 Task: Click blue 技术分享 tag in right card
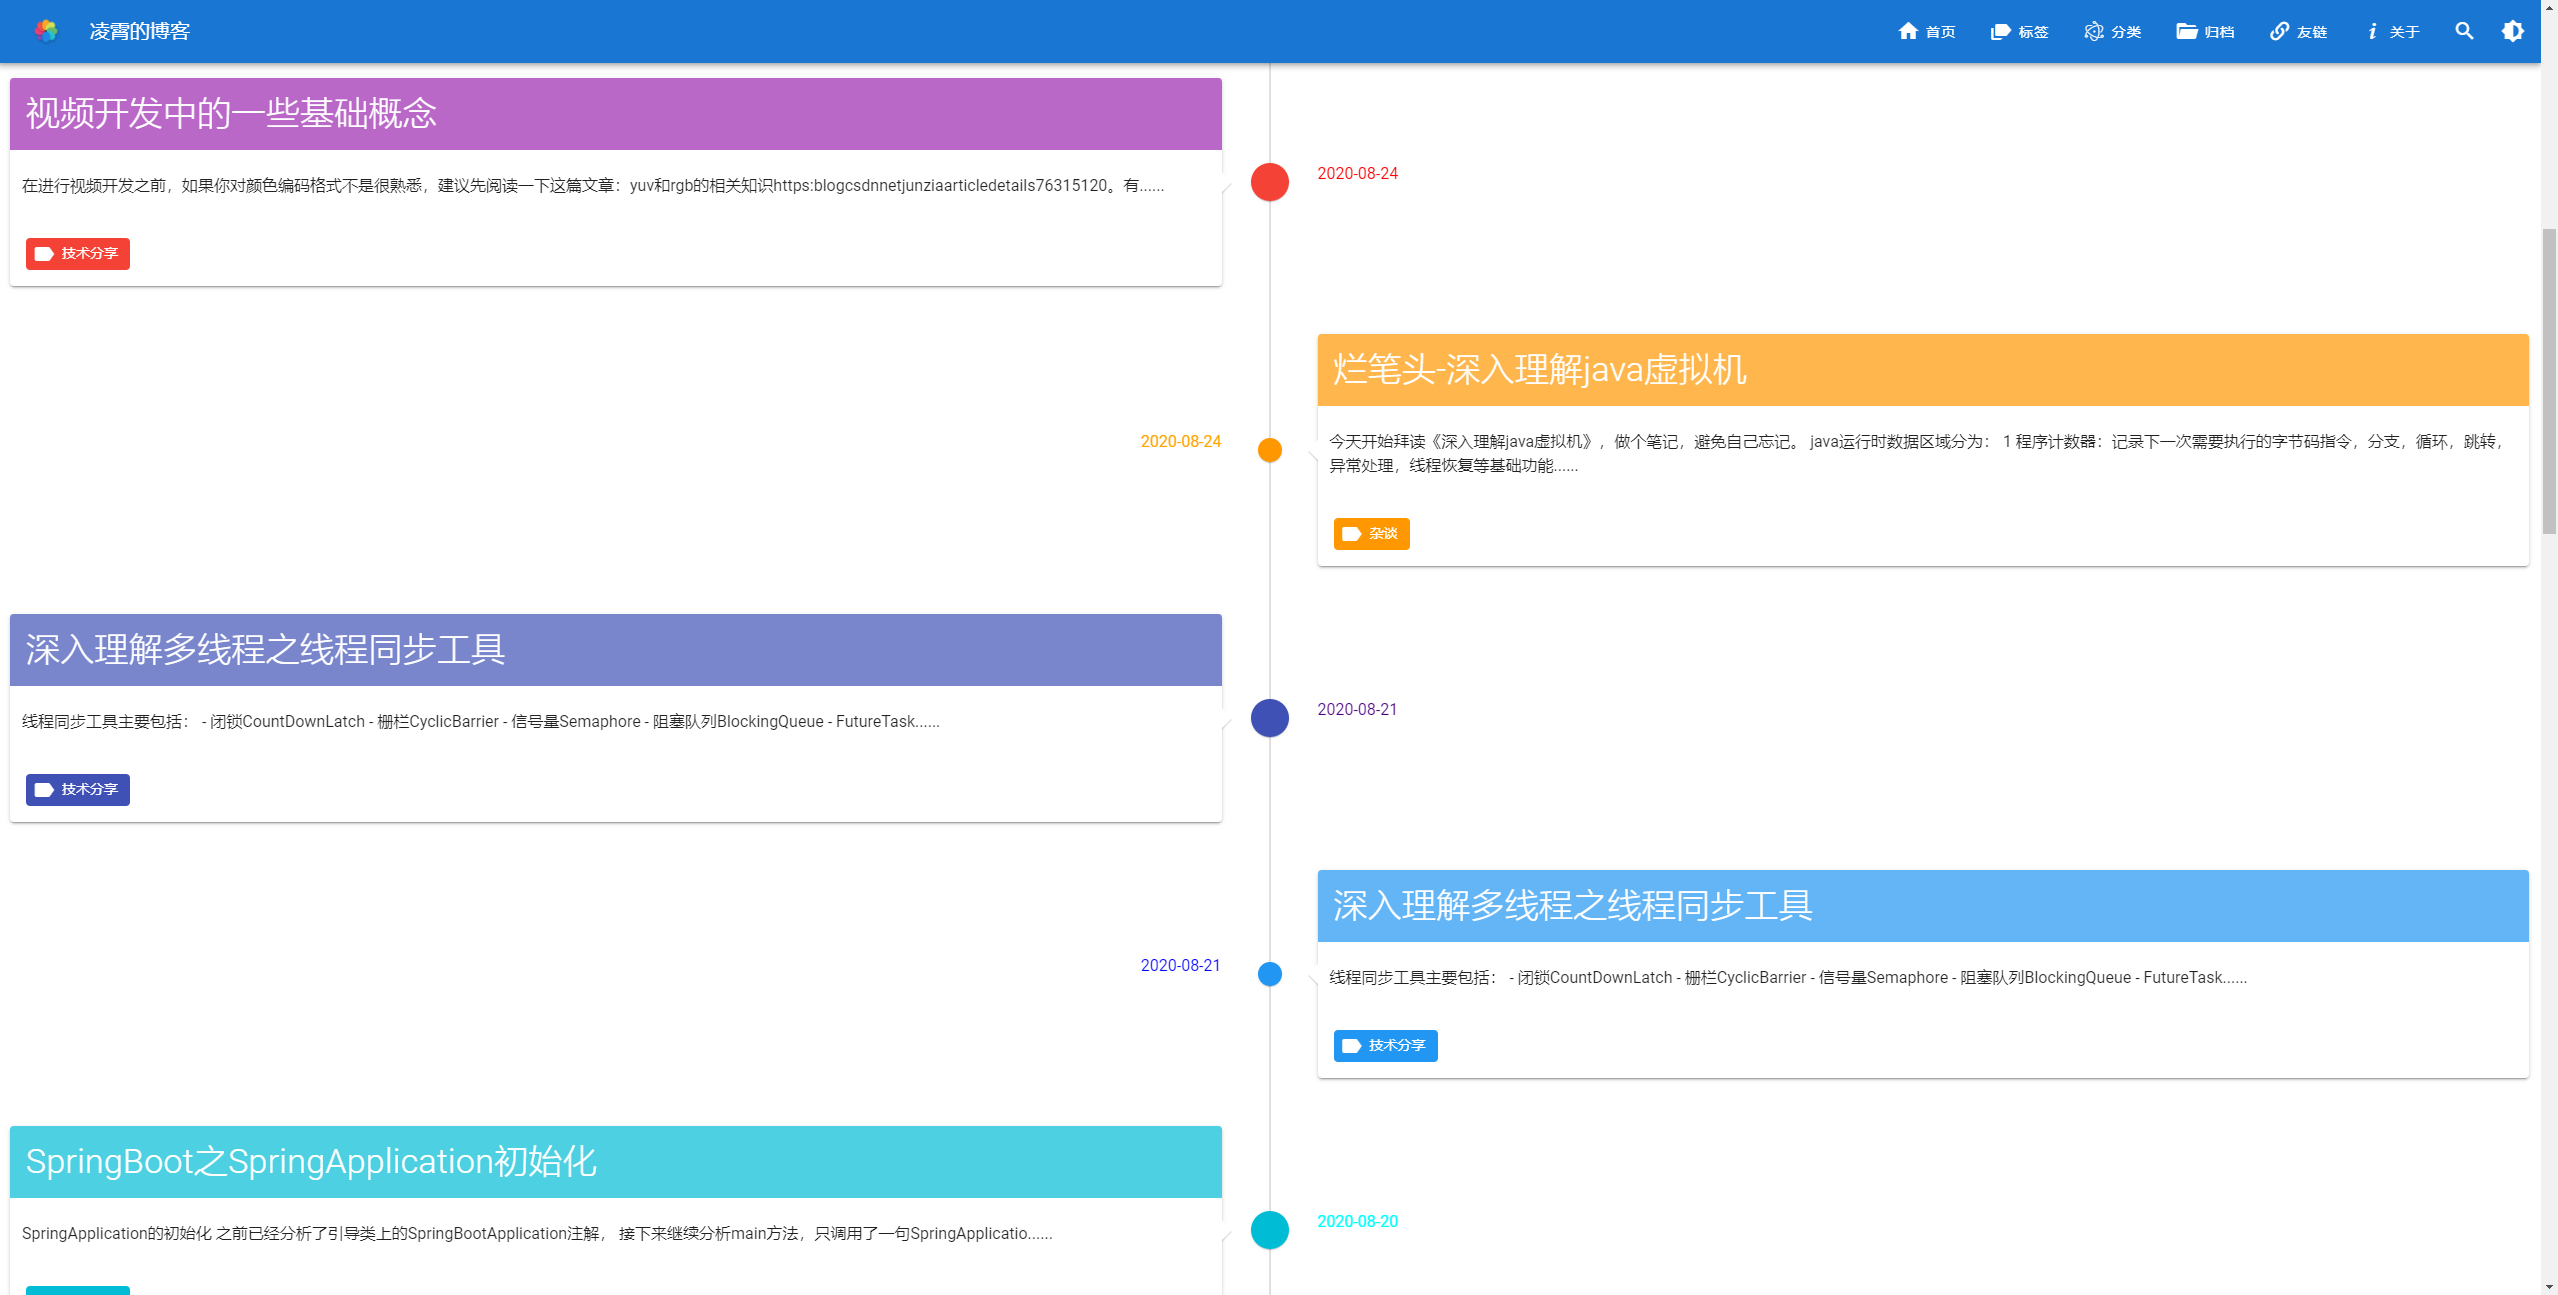pos(1385,1046)
